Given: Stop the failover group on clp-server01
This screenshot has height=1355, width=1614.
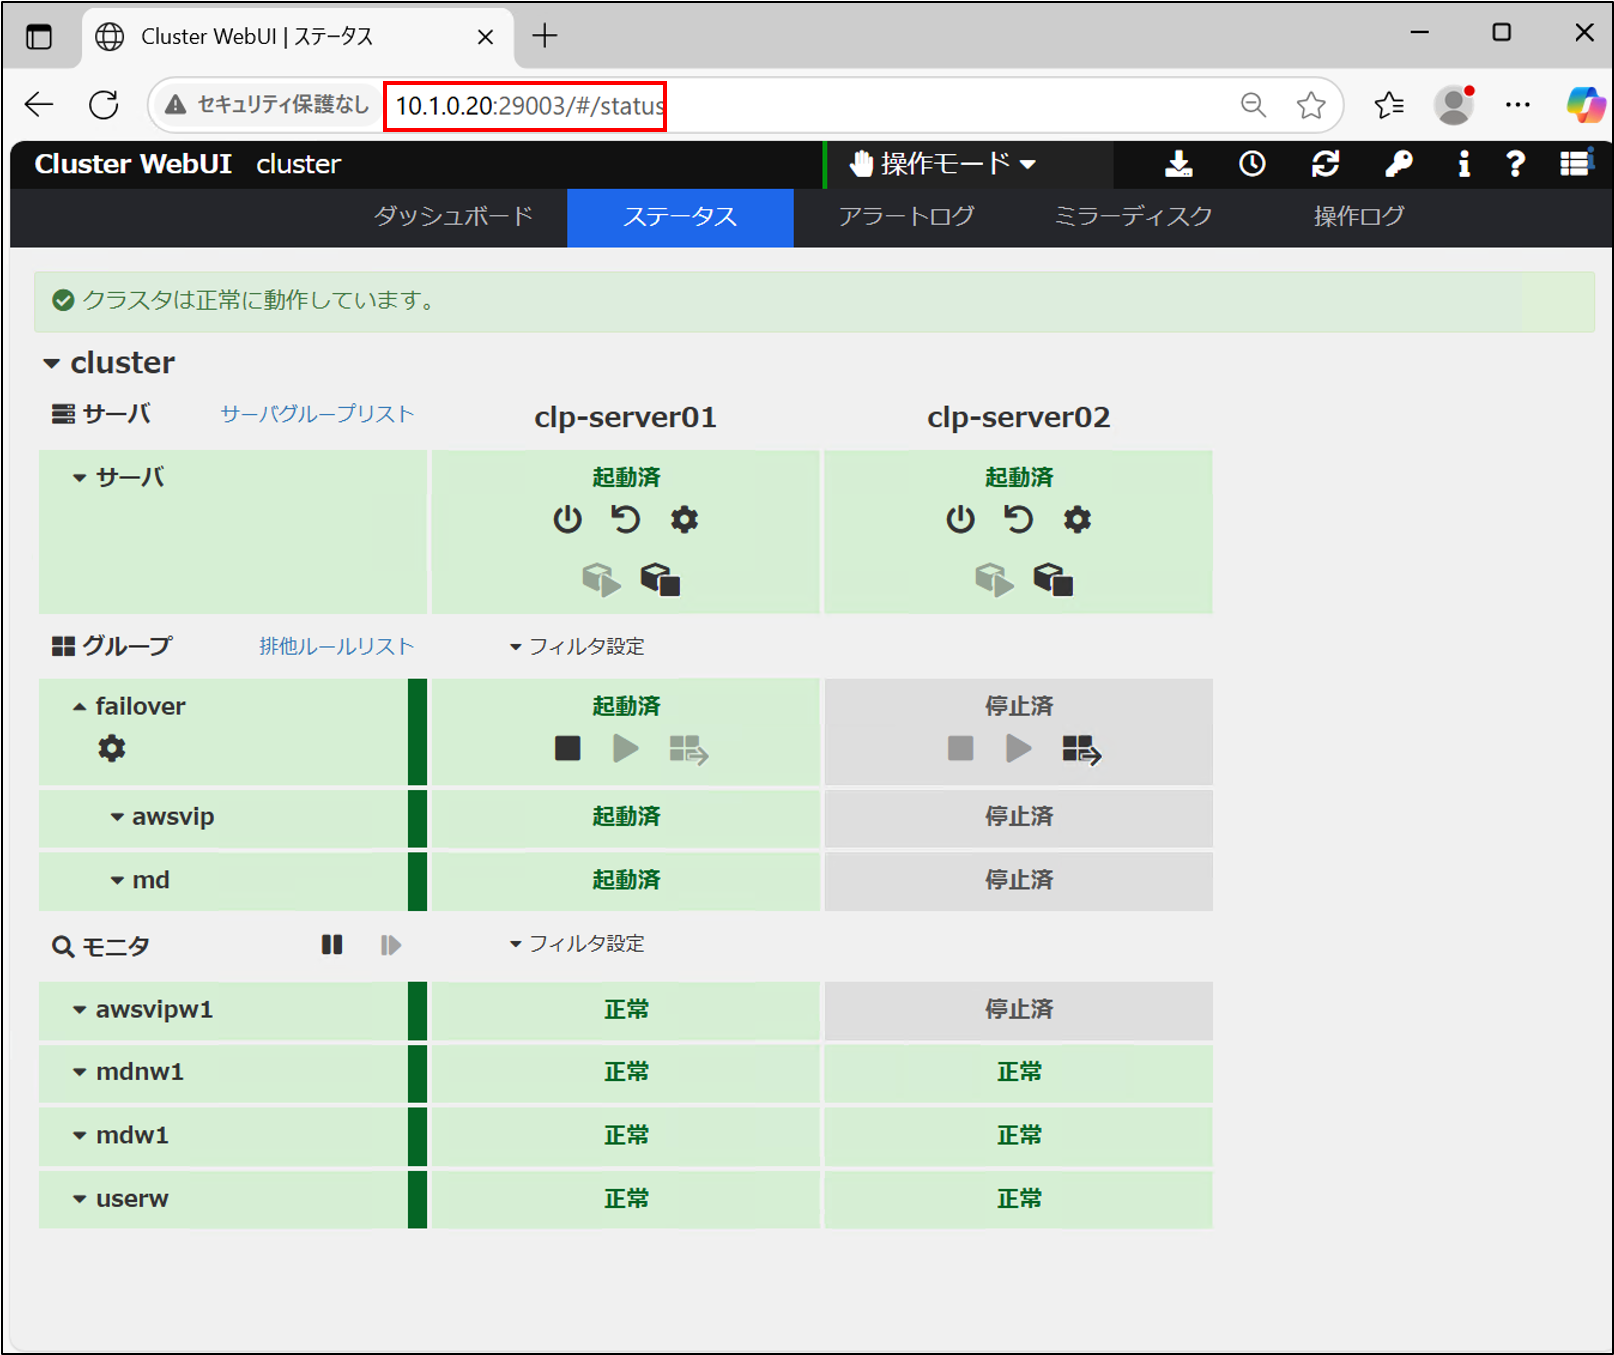Looking at the screenshot, I should 567,748.
